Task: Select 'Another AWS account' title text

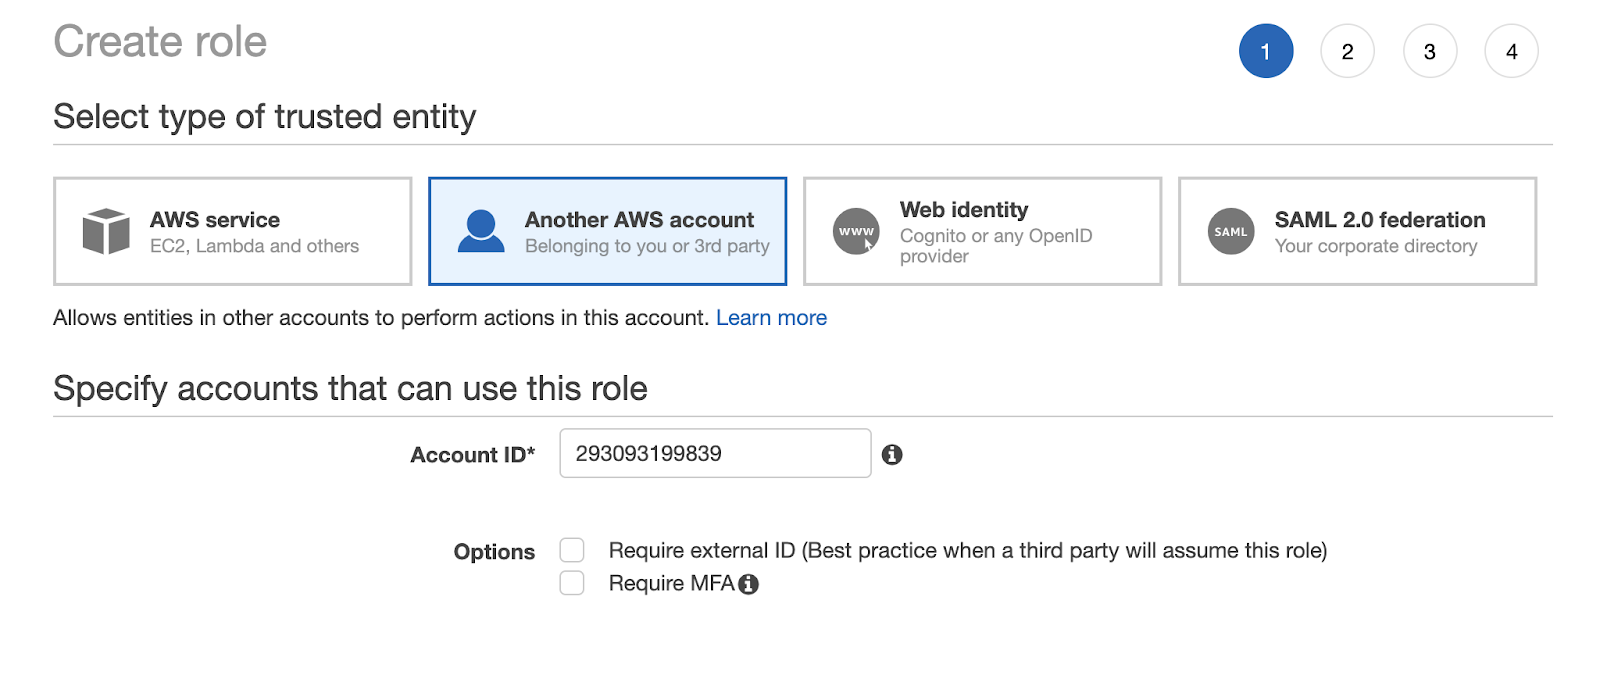Action: point(639,220)
